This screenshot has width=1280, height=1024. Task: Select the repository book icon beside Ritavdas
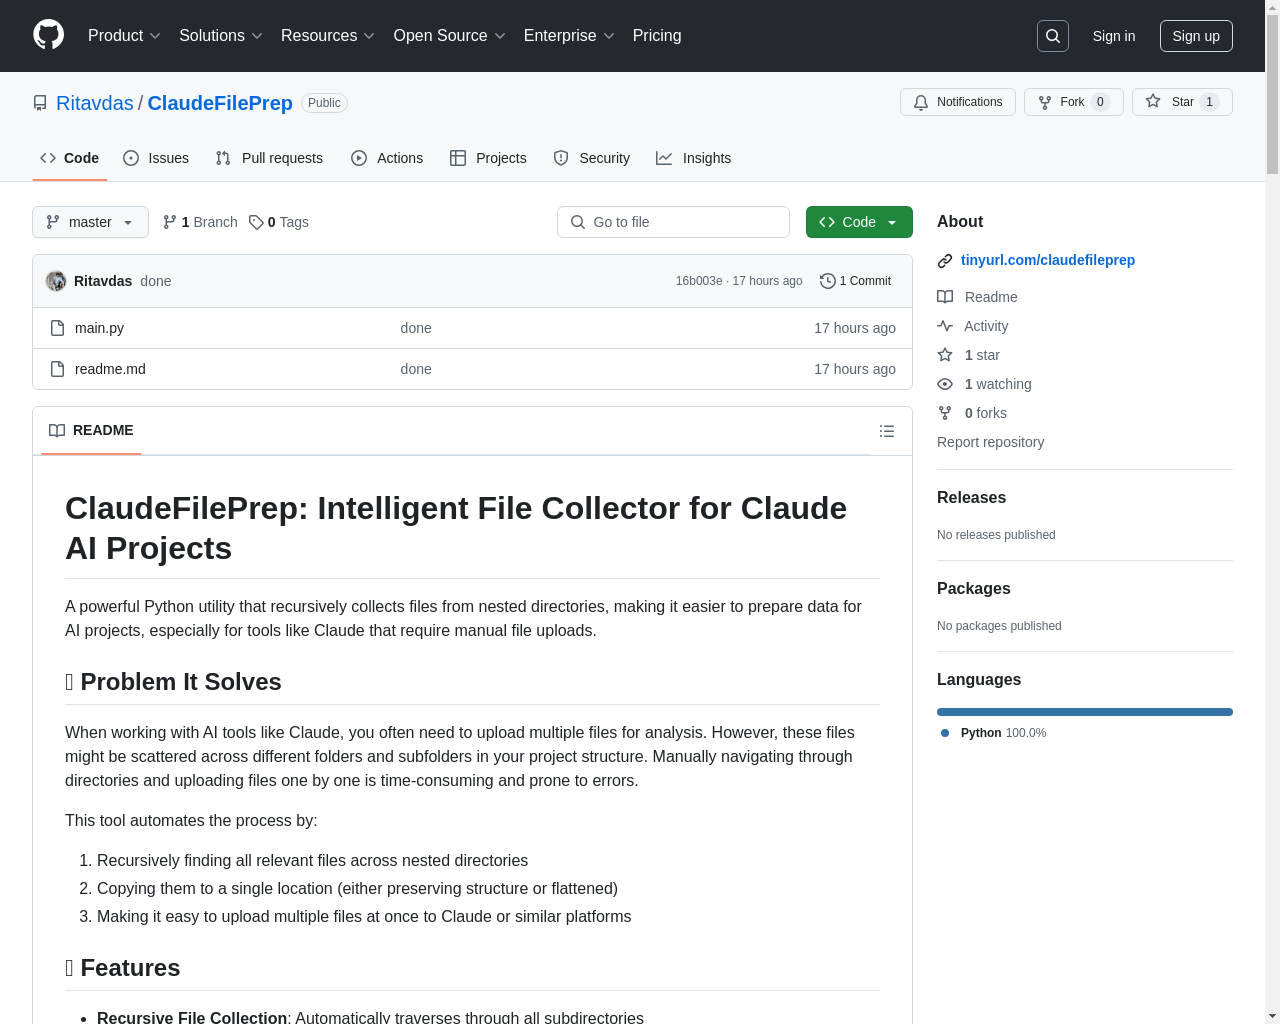click(x=40, y=103)
